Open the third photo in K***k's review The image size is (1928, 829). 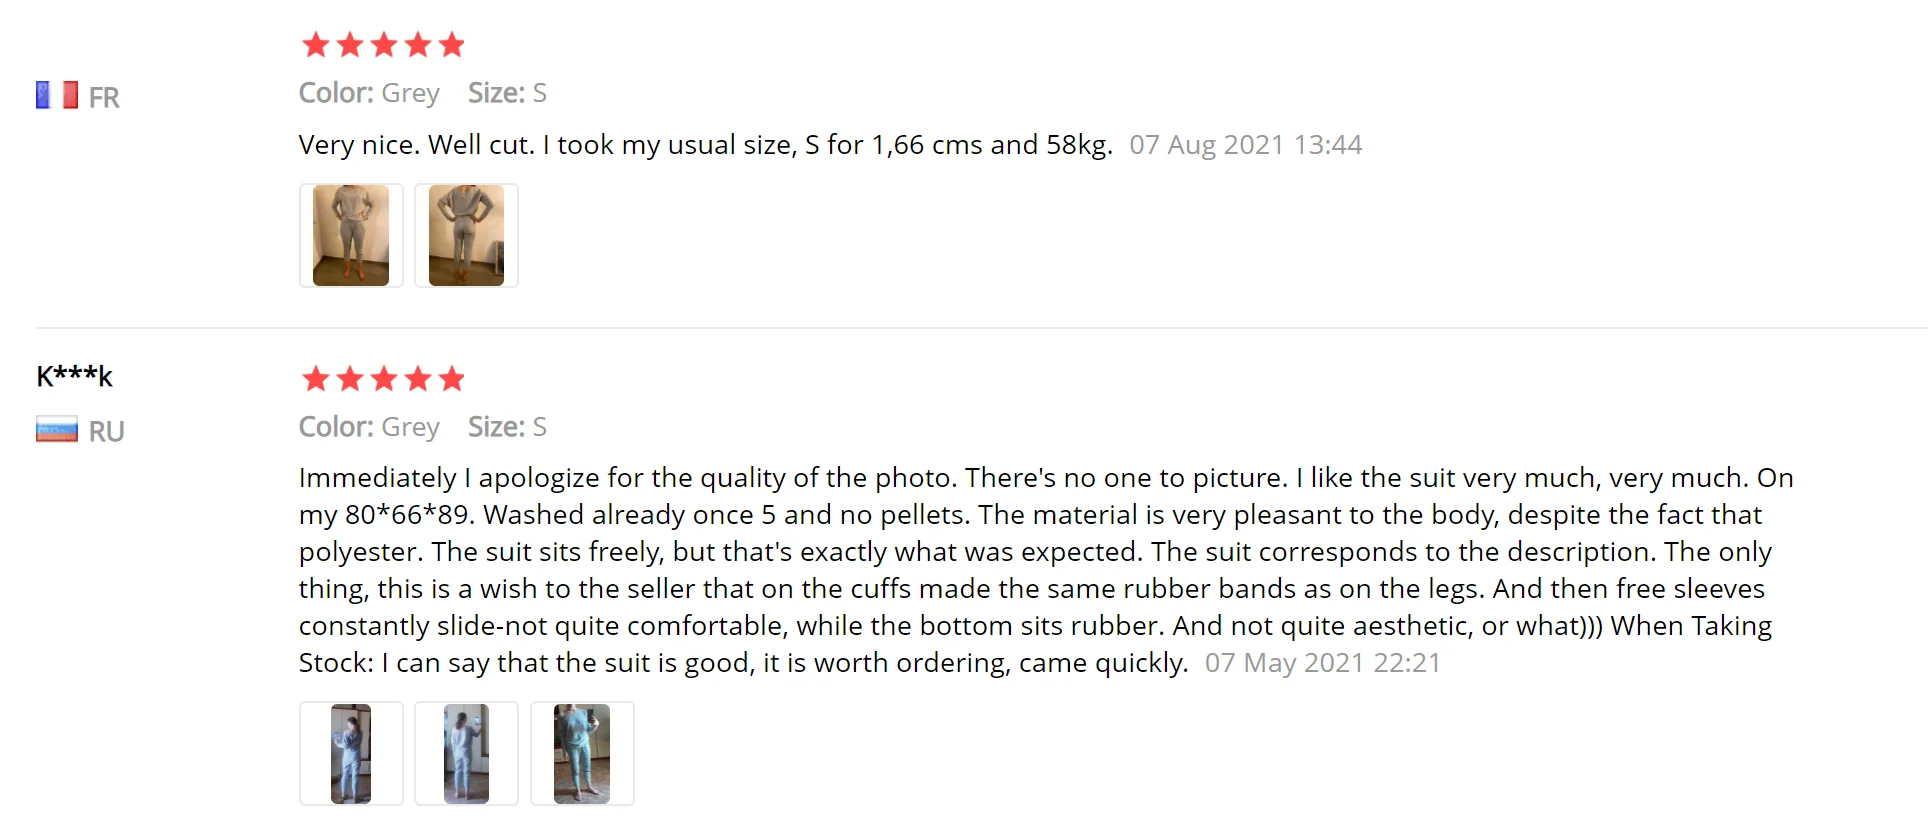click(x=582, y=754)
